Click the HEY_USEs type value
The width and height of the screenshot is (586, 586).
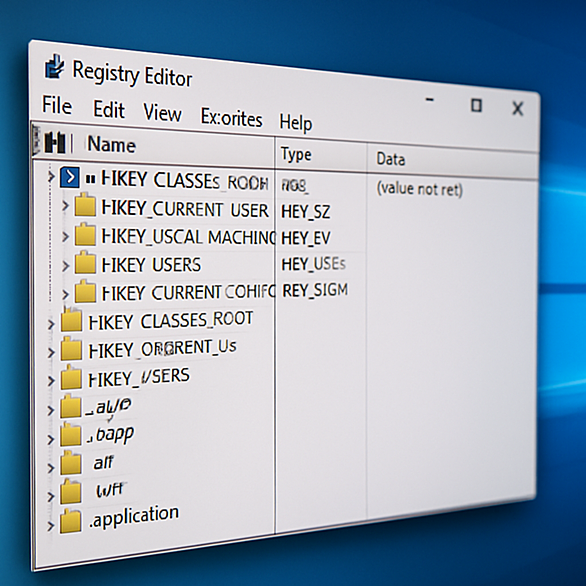(x=313, y=264)
